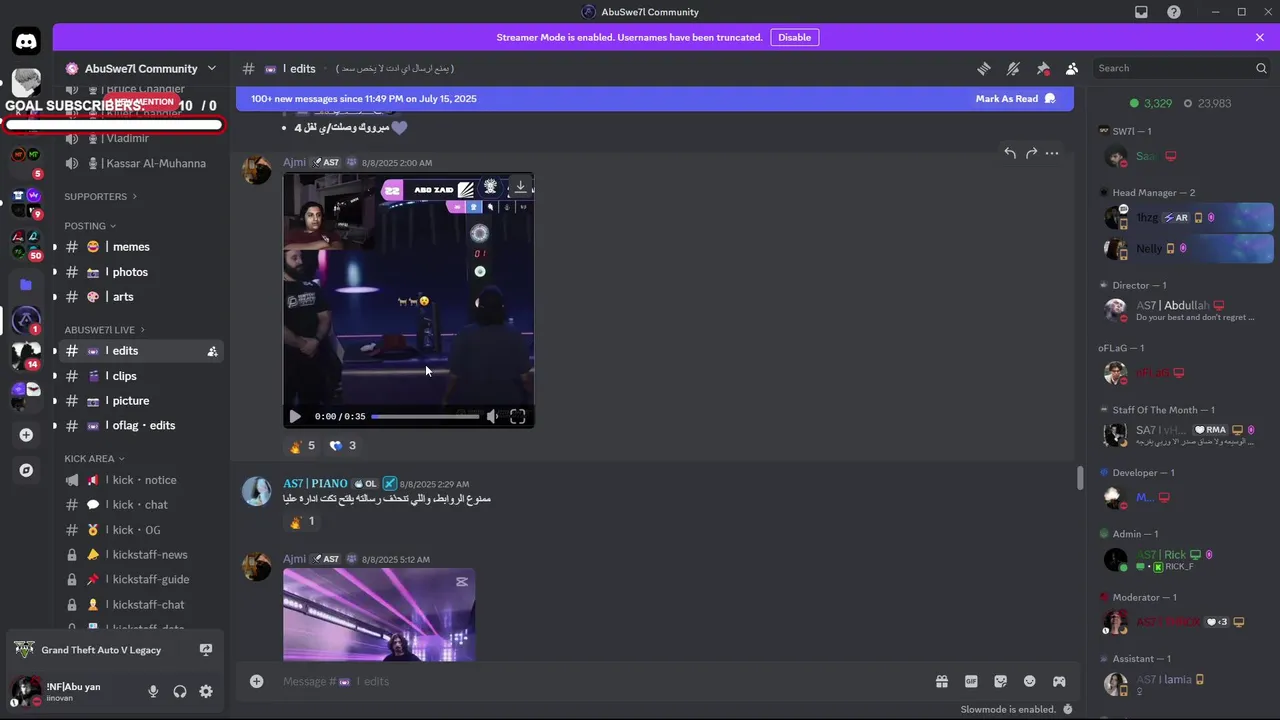1280x720 pixels.
Task: Create invite icon on edits channel
Action: coord(212,351)
